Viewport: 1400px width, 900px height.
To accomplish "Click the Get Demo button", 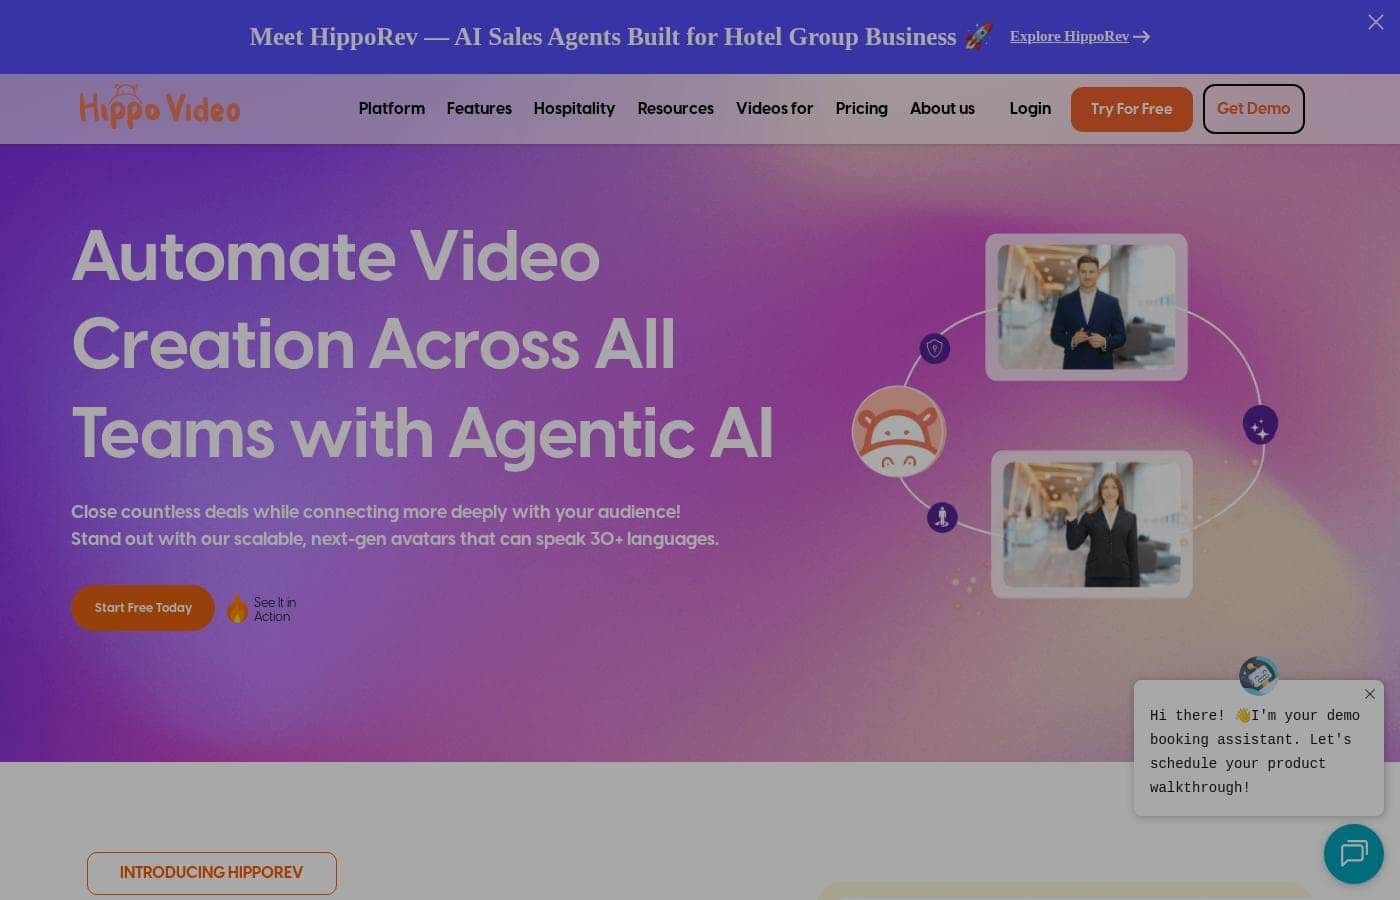I will [1254, 109].
